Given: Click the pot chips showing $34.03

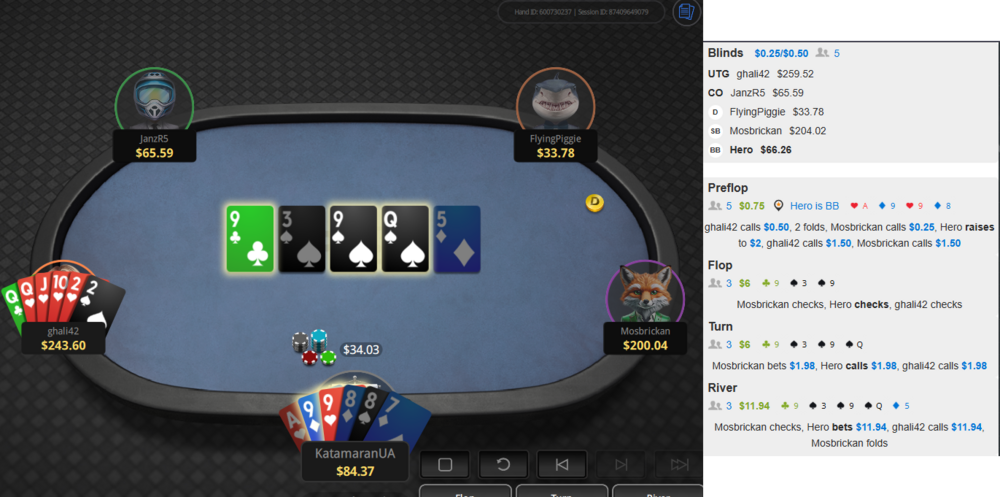Looking at the screenshot, I should (x=314, y=348).
